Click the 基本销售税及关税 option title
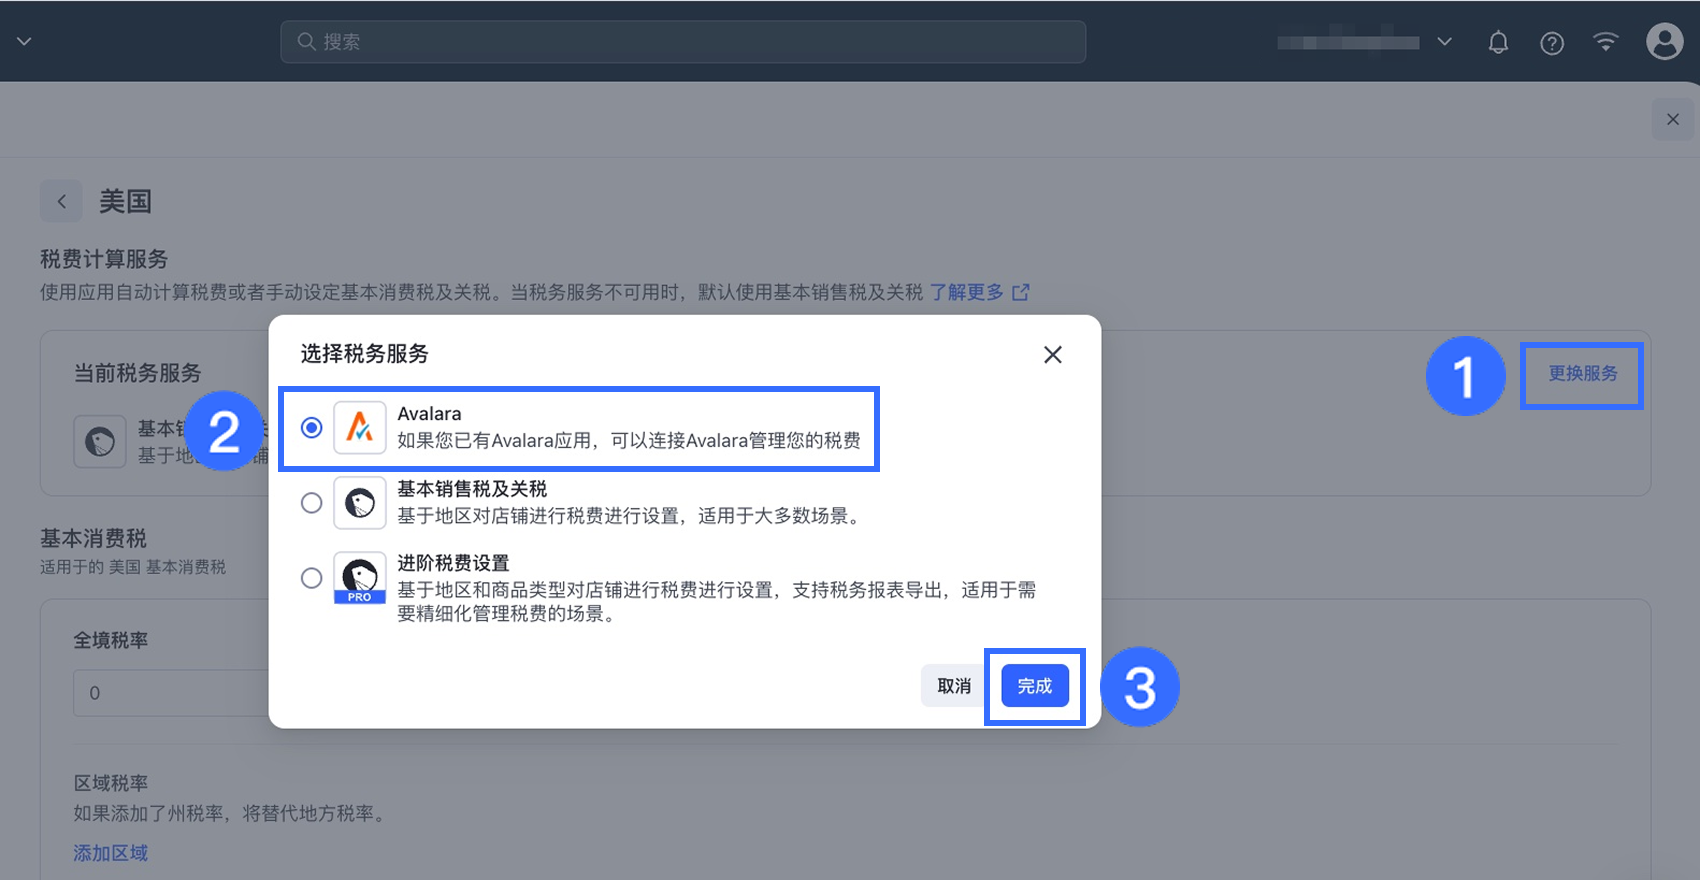Viewport: 1700px width, 880px height. tap(472, 489)
